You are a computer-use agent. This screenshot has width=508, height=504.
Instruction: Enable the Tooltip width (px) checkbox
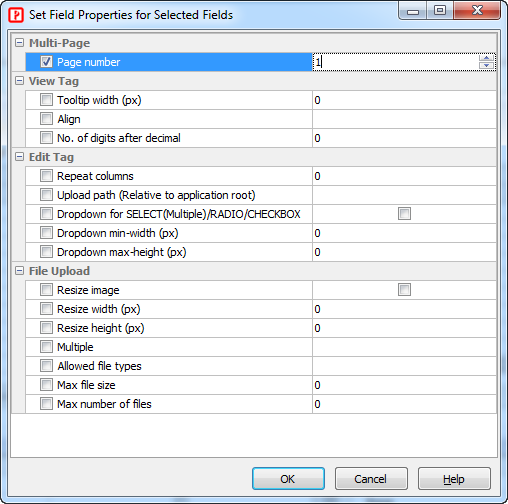coord(46,100)
